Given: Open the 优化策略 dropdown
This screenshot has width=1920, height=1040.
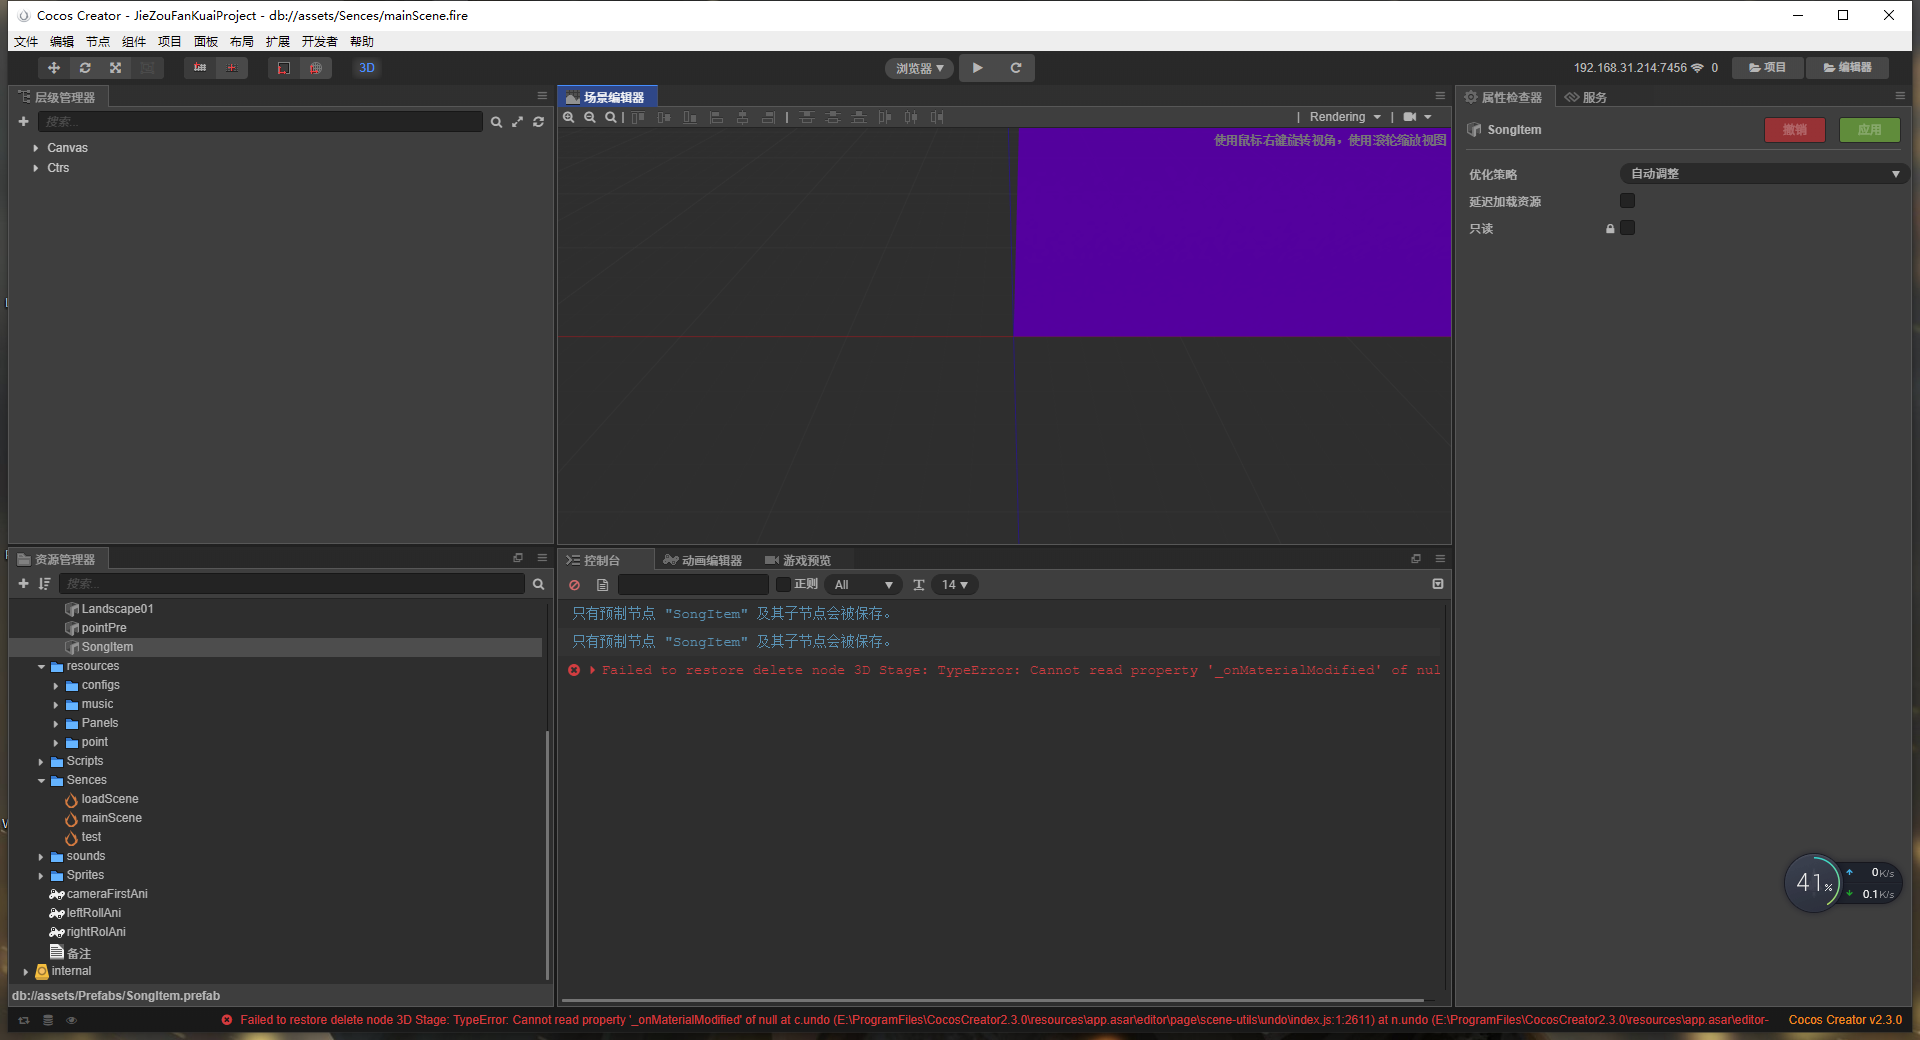Looking at the screenshot, I should 1764,174.
